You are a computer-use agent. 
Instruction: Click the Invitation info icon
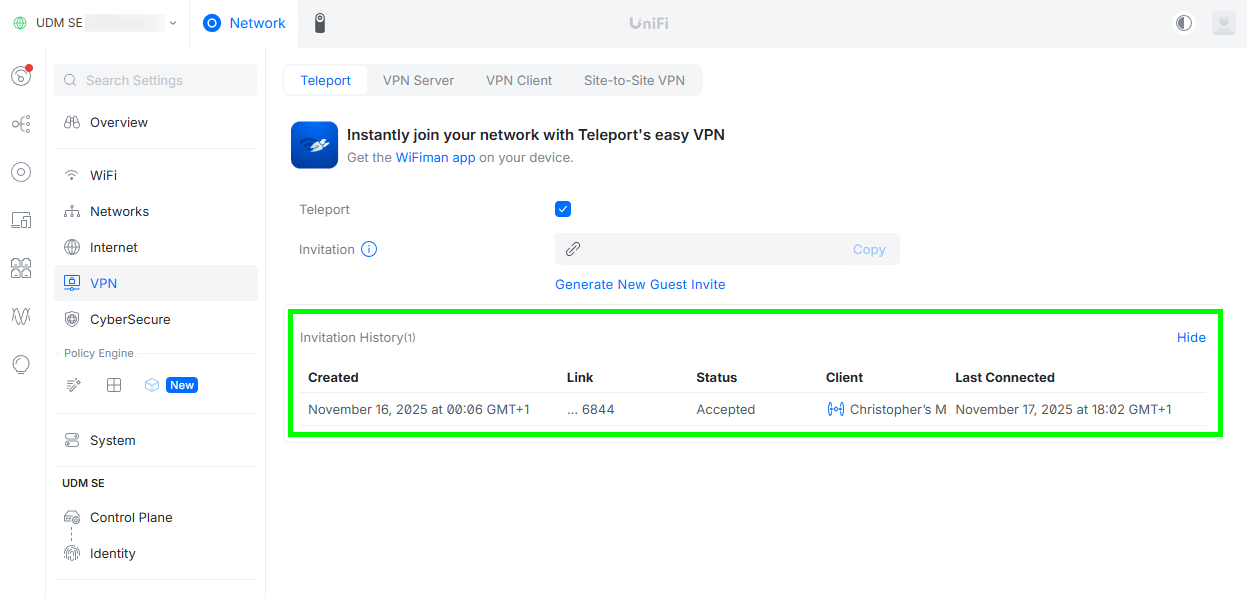click(x=369, y=249)
